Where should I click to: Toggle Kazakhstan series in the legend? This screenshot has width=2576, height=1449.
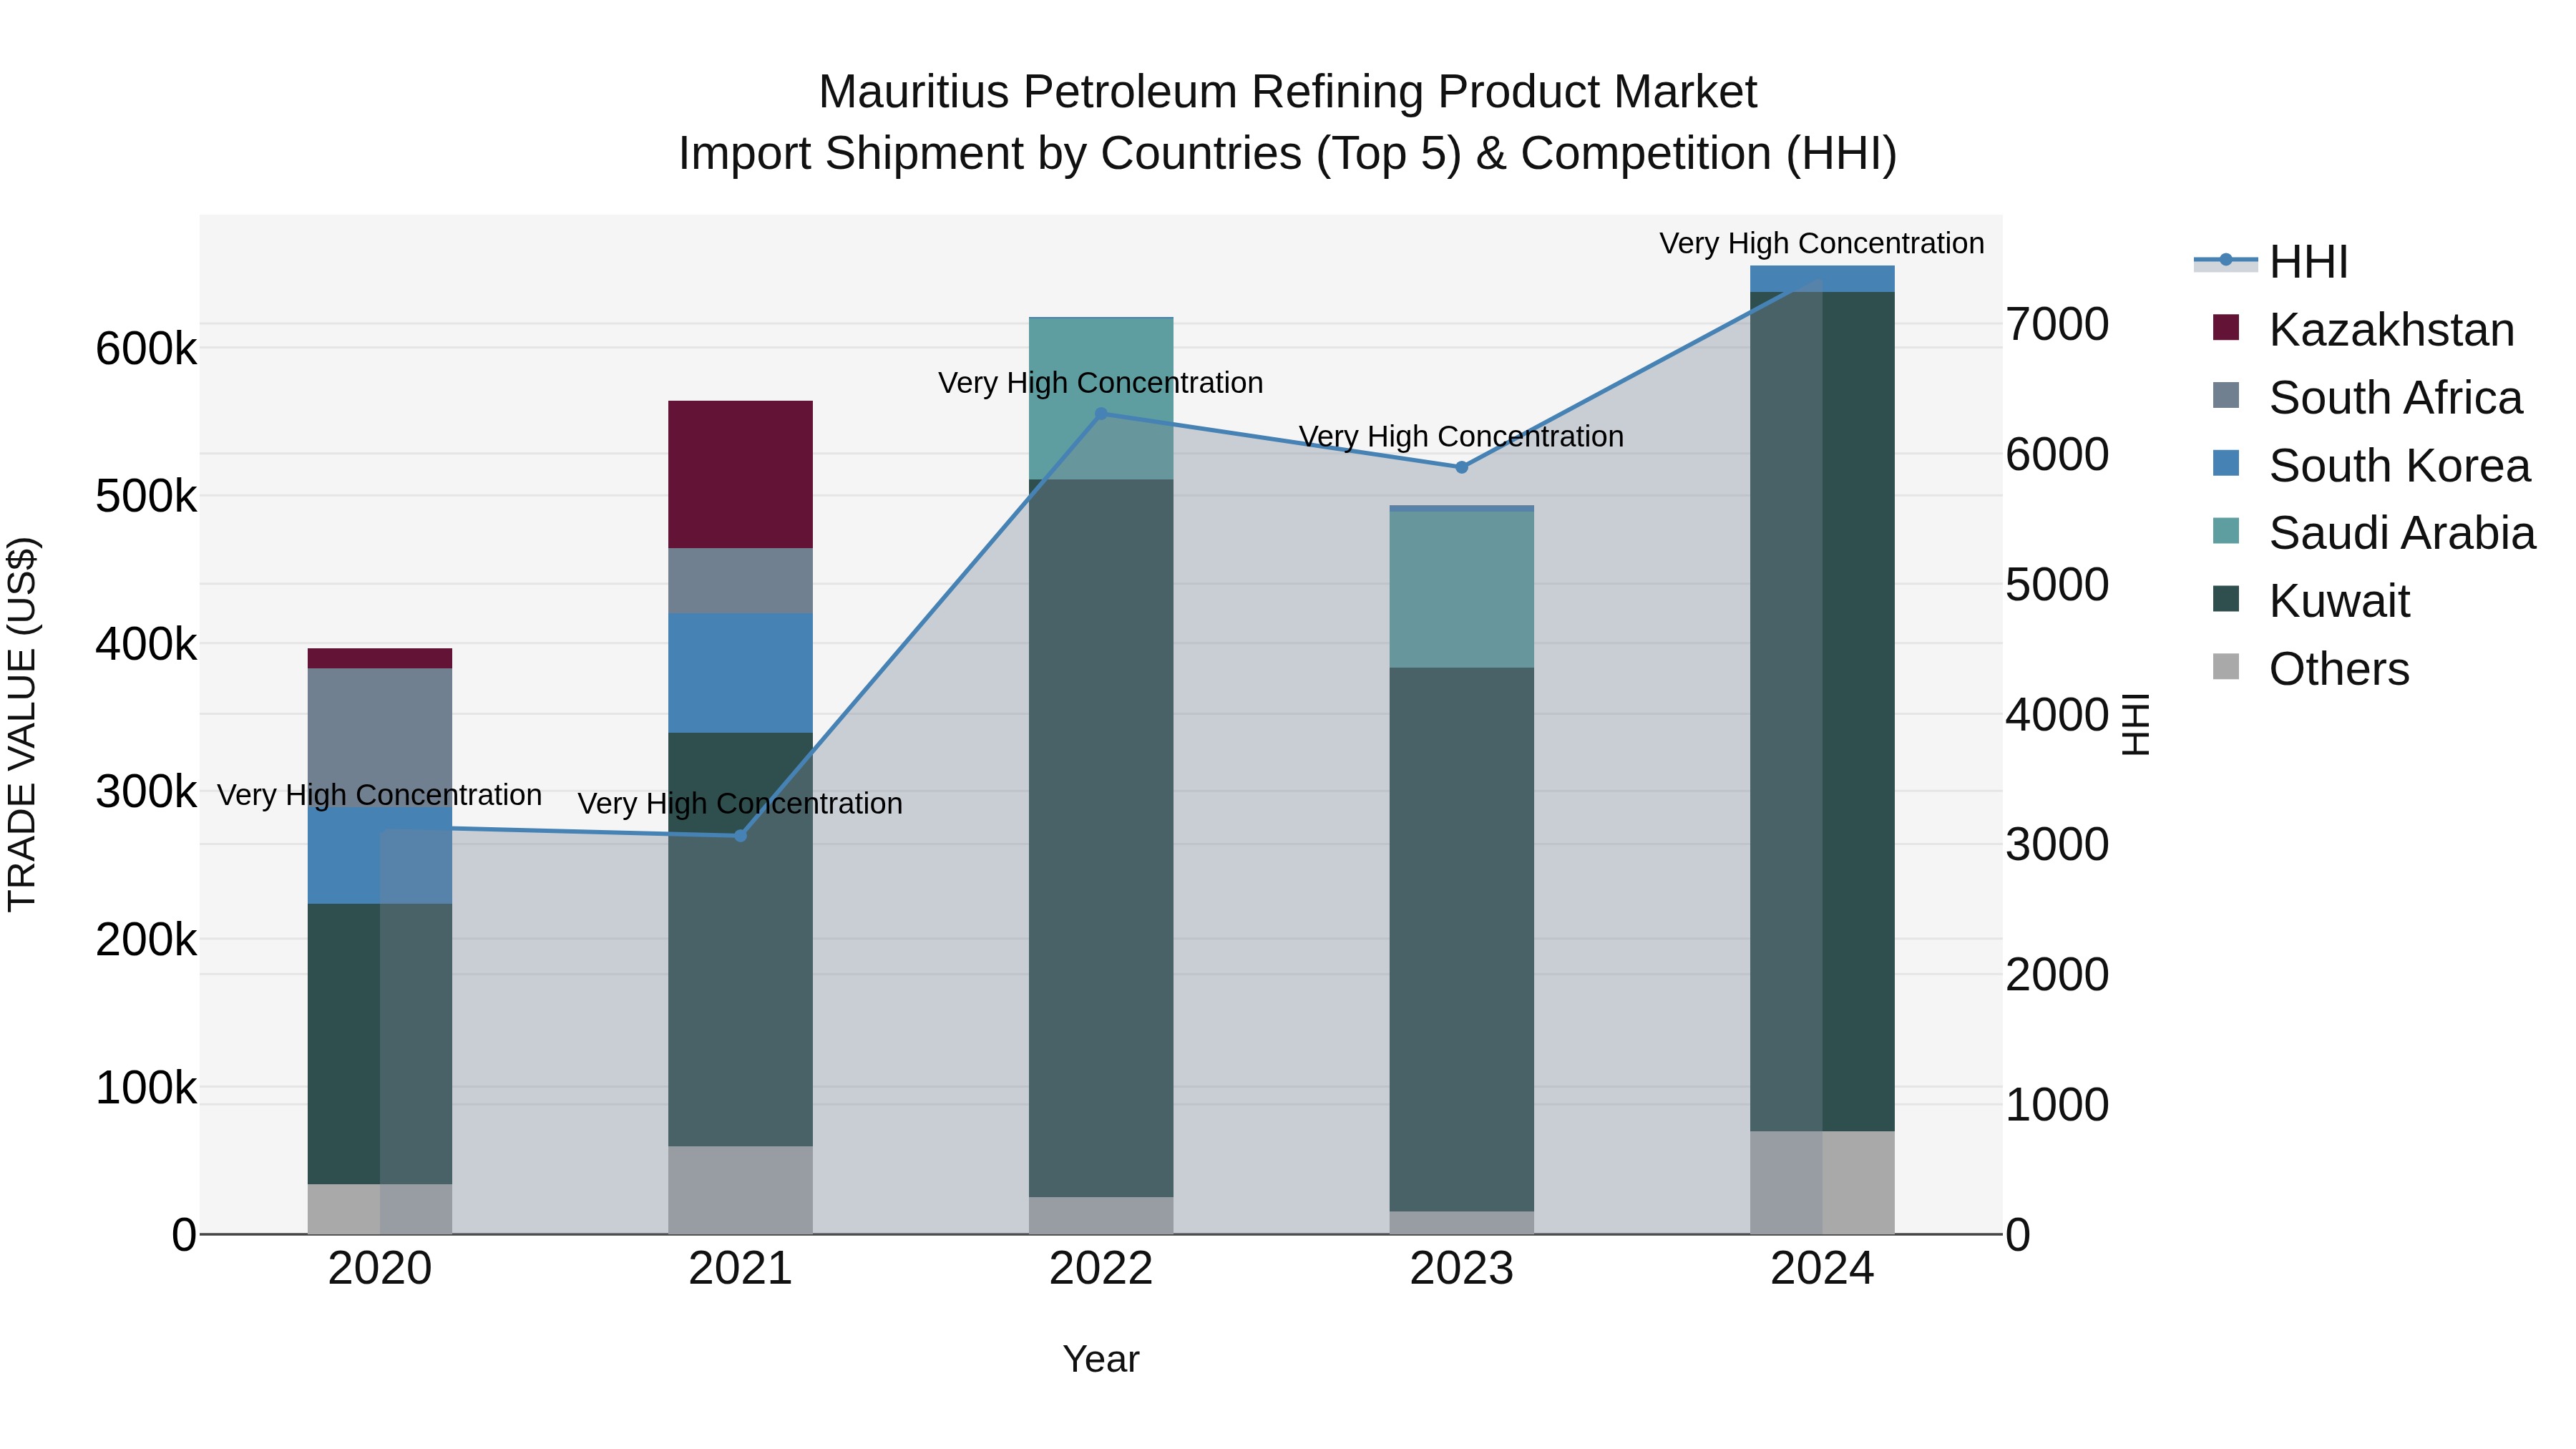[x=2364, y=329]
